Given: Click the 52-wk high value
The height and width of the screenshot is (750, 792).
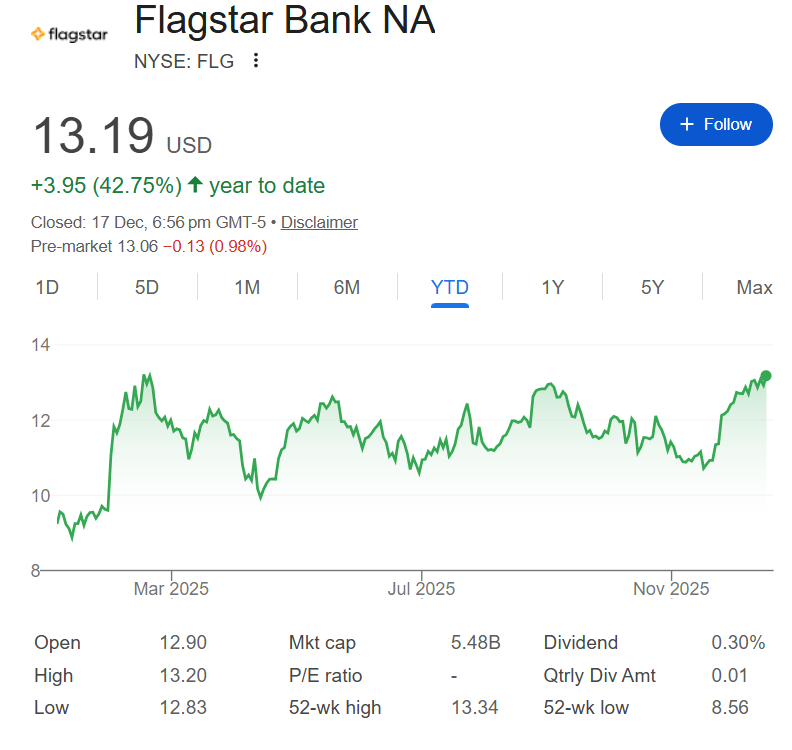Looking at the screenshot, I should (x=476, y=708).
